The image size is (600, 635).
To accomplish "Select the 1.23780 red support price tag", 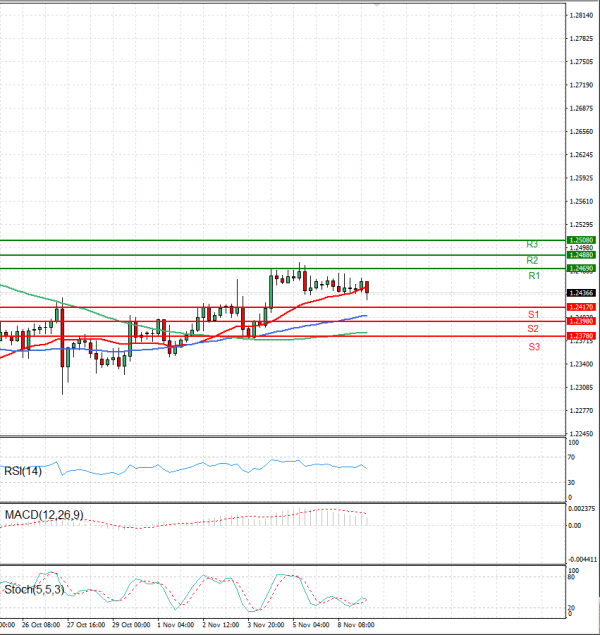I will coord(581,336).
